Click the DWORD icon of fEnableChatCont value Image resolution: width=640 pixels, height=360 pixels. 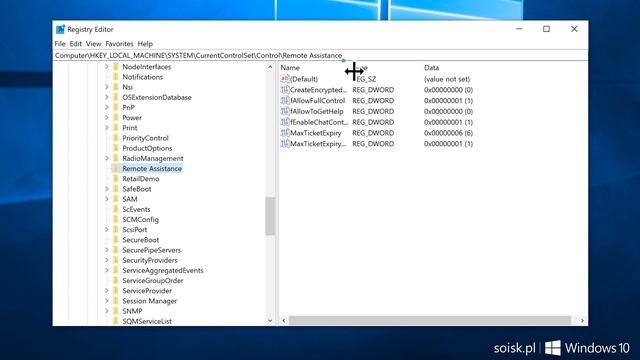coord(285,122)
